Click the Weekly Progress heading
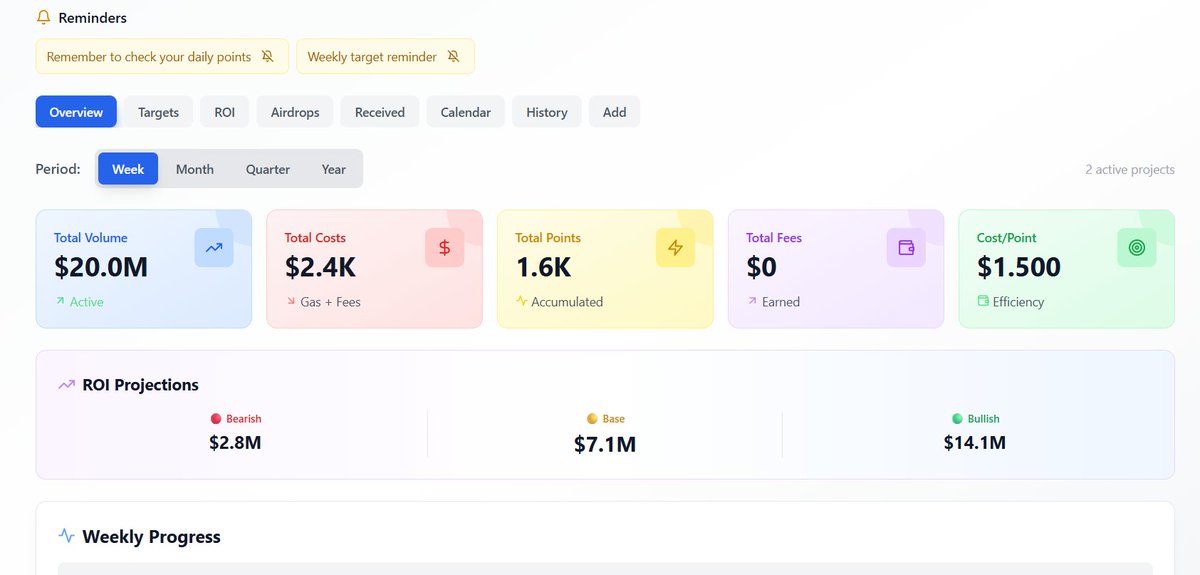This screenshot has width=1200, height=575. [x=151, y=537]
